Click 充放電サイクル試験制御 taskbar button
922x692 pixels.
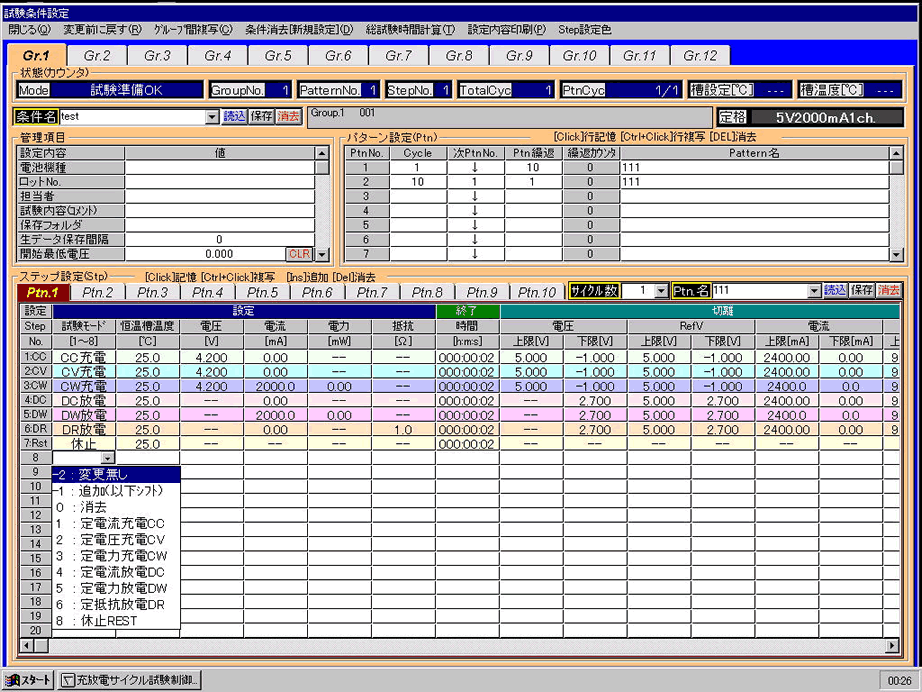(x=130, y=680)
